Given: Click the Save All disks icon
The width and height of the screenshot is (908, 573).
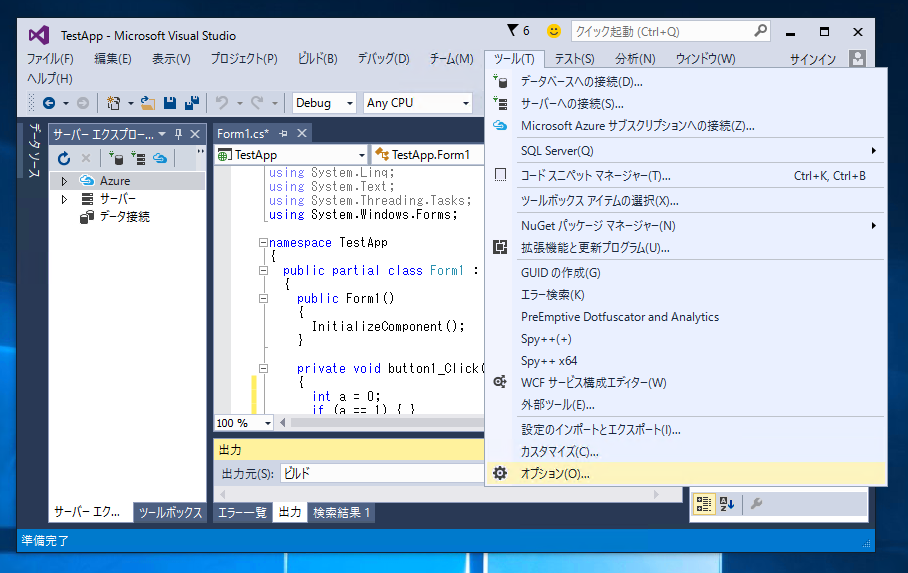Looking at the screenshot, I should (192, 103).
